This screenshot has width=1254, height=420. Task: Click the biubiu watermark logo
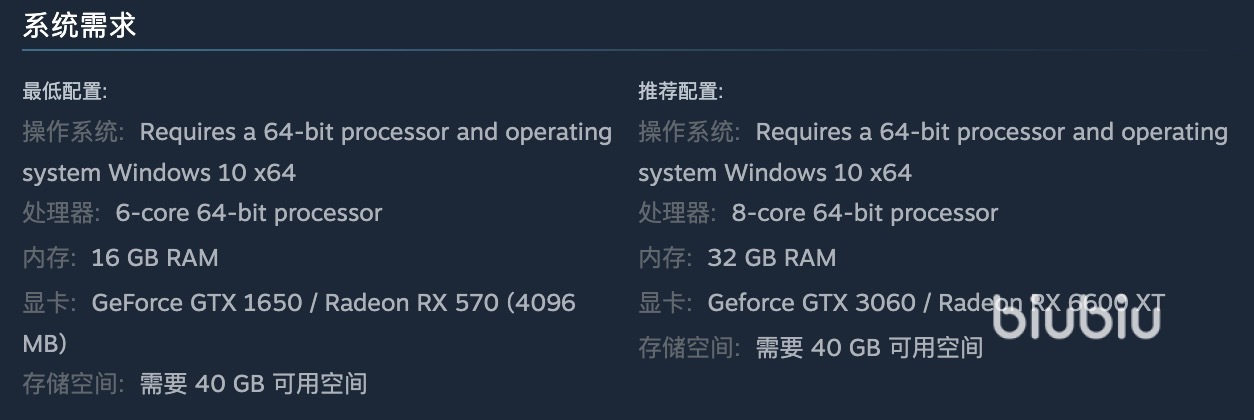pos(1076,318)
